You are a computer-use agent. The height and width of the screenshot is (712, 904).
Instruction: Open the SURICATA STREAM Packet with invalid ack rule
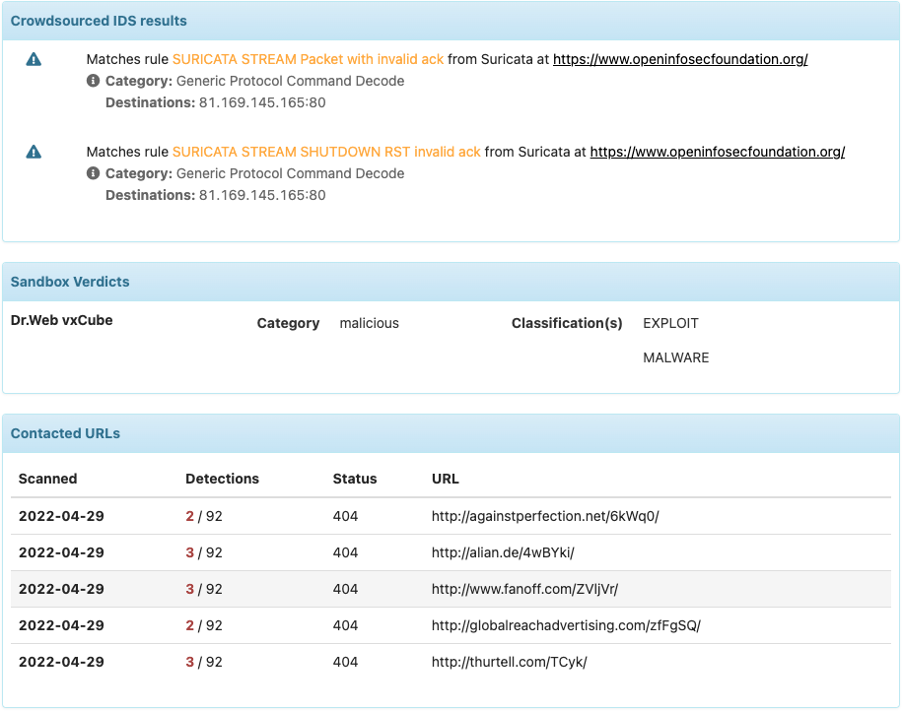308,59
